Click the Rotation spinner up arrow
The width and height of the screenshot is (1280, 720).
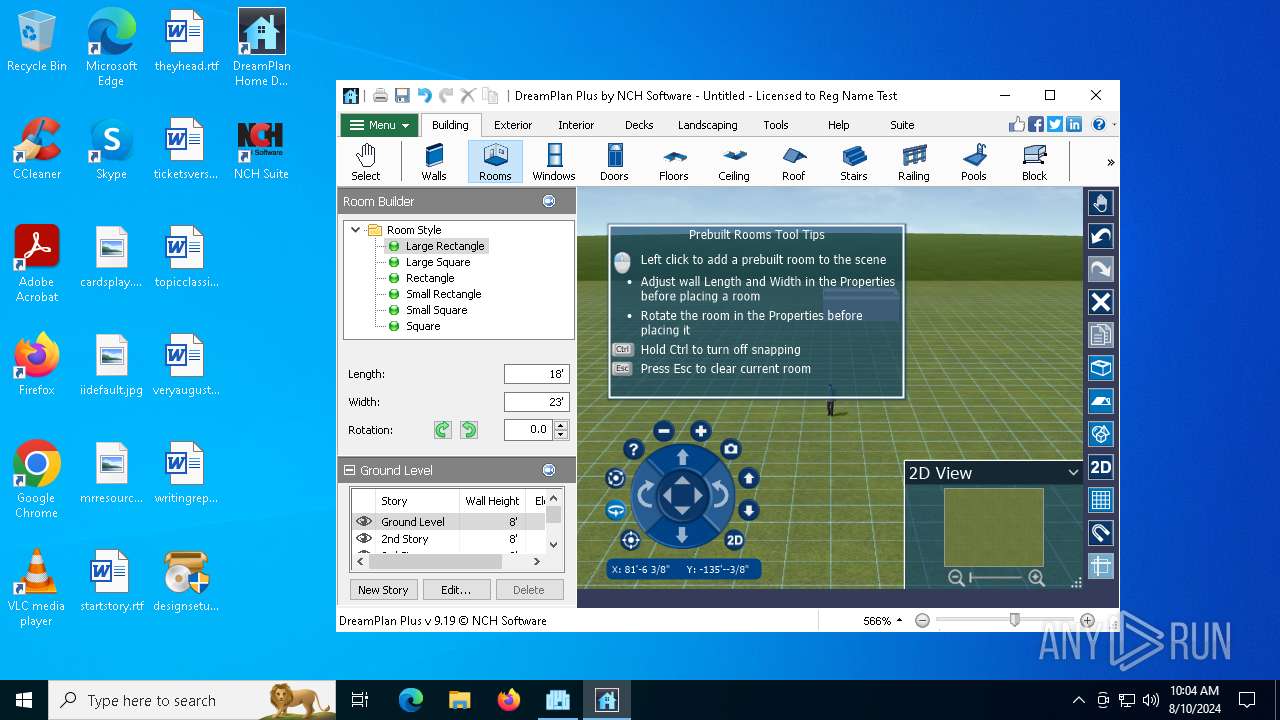click(x=560, y=425)
